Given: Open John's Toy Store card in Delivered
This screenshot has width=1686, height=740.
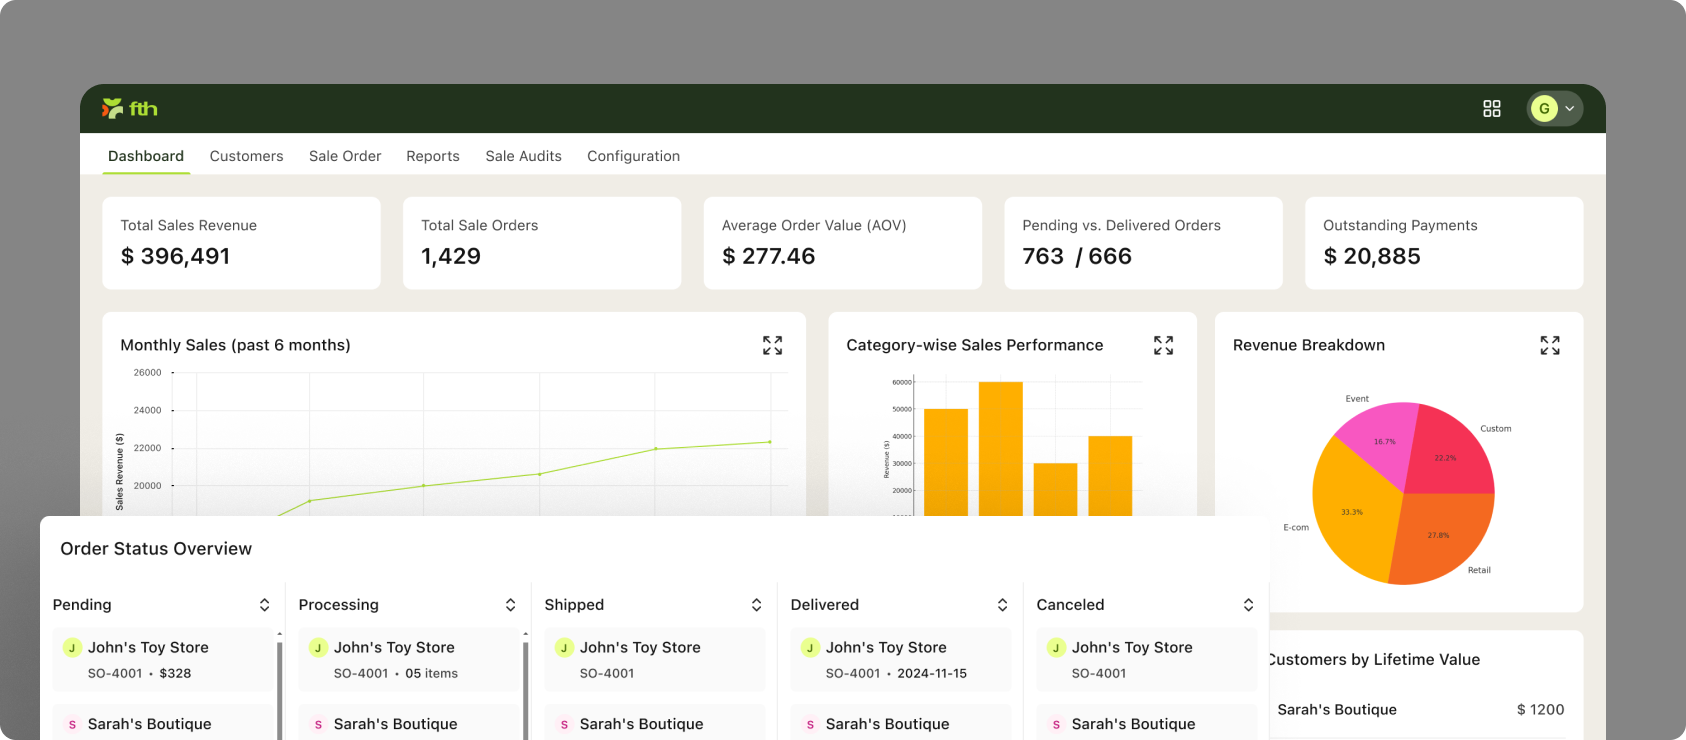Looking at the screenshot, I should point(900,660).
